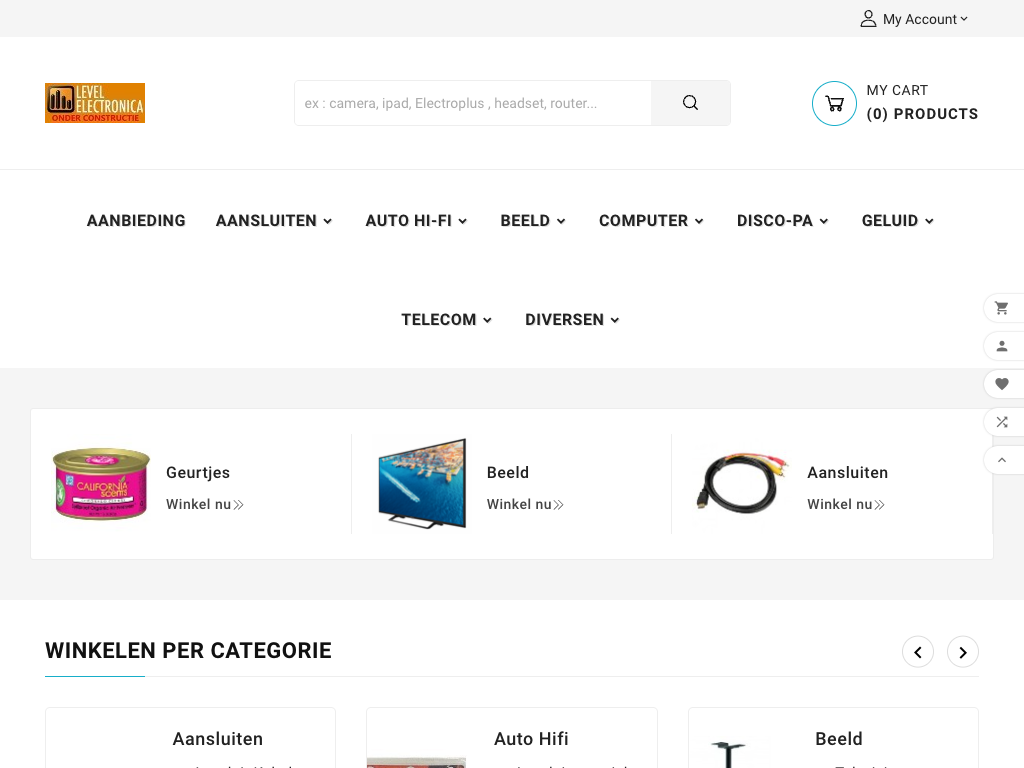Click the Level Electronica logo

[95, 103]
